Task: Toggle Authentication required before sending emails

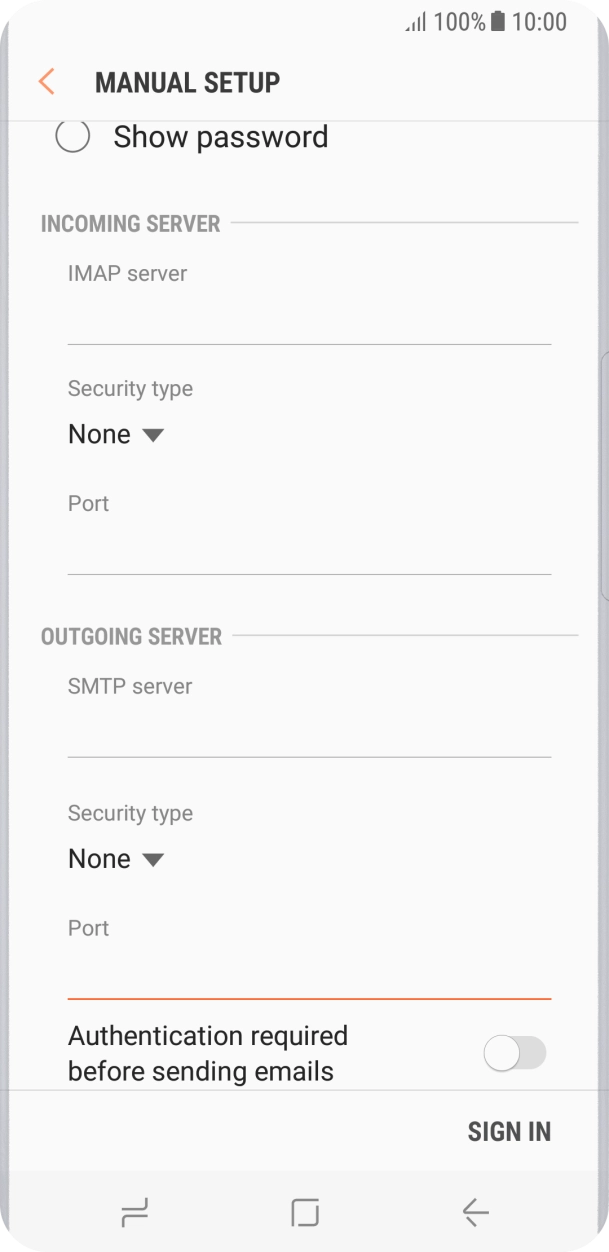Action: click(514, 1052)
